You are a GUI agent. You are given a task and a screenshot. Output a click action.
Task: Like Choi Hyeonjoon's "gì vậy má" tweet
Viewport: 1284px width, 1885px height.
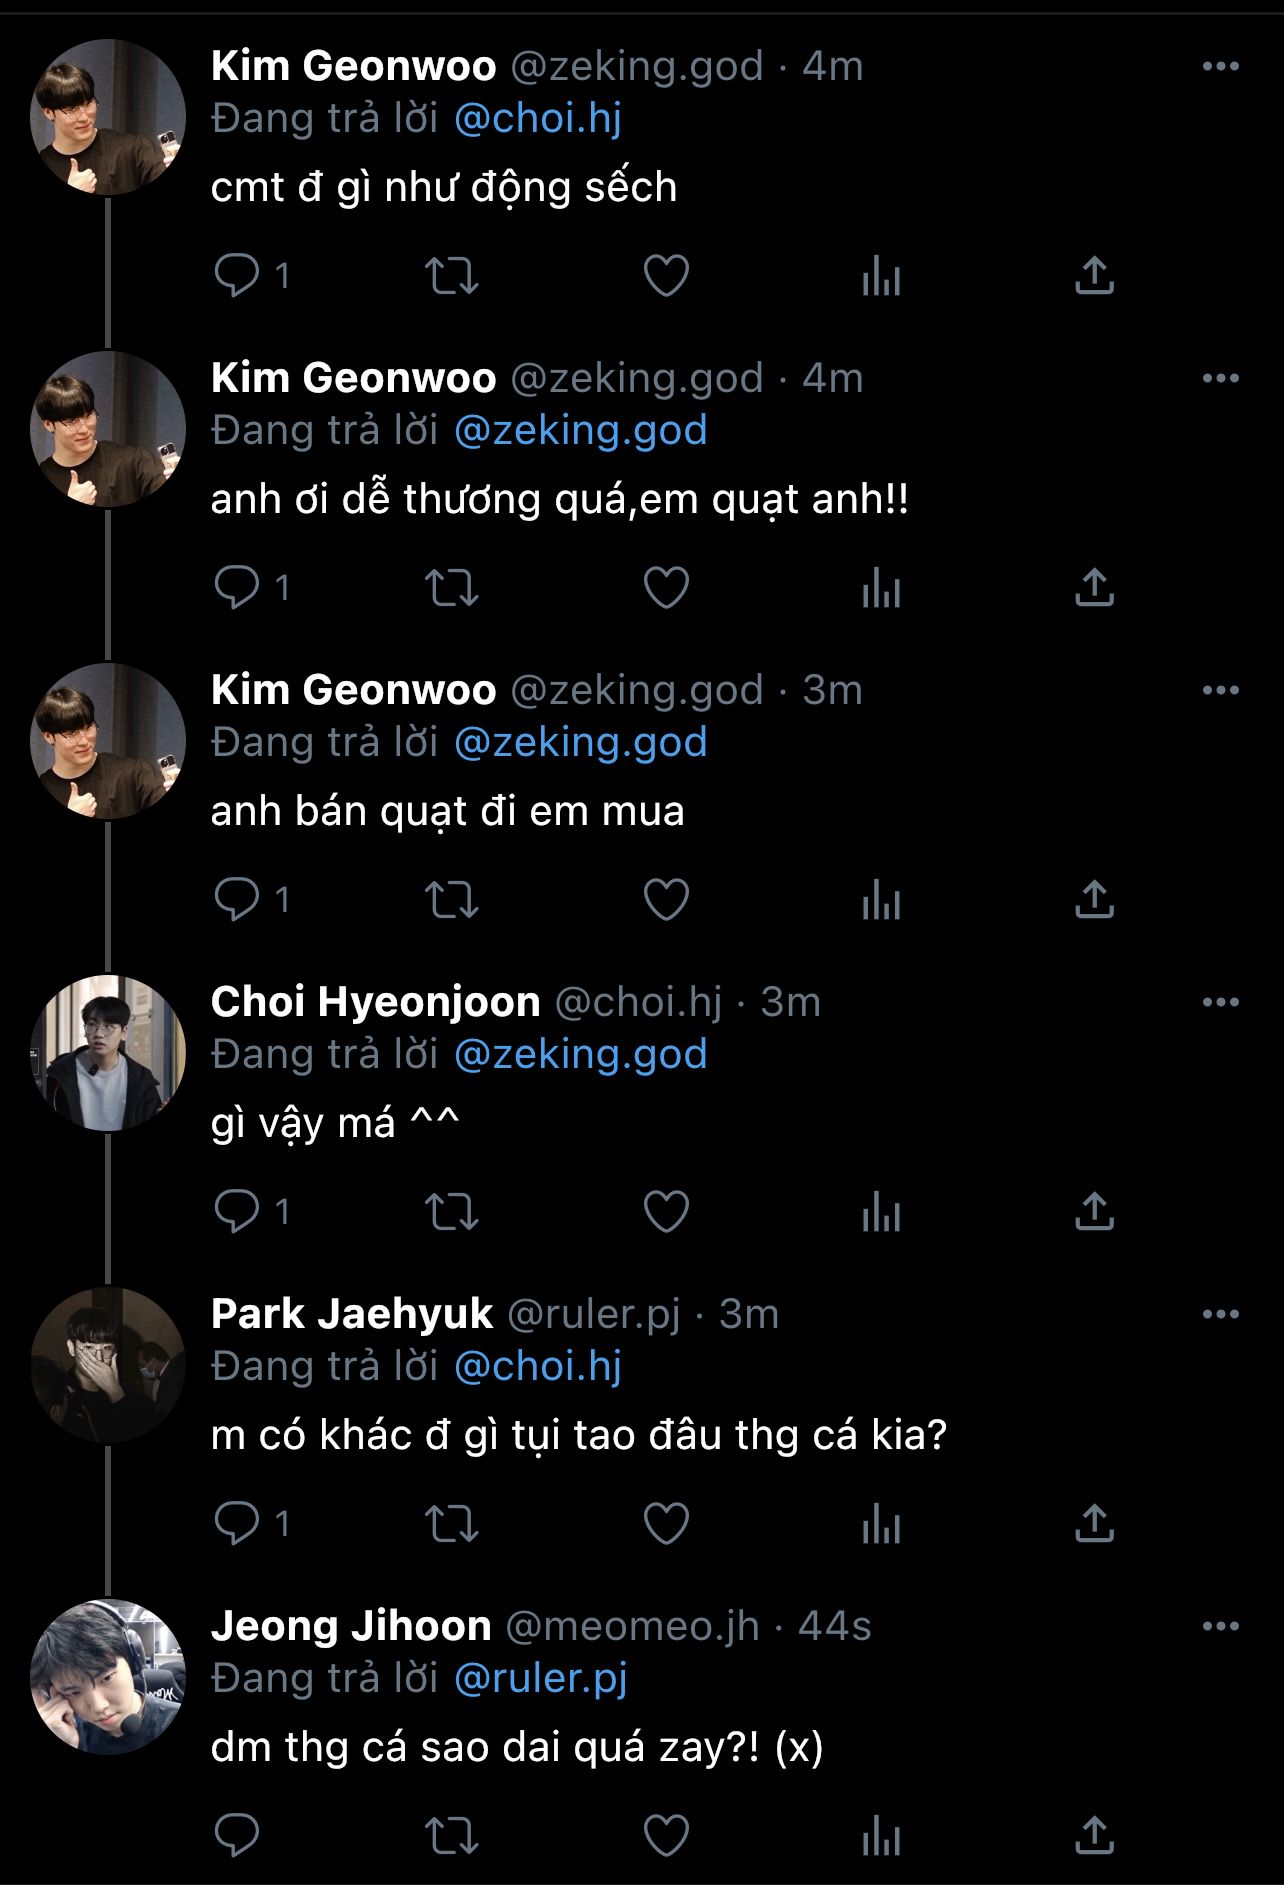click(x=666, y=1211)
